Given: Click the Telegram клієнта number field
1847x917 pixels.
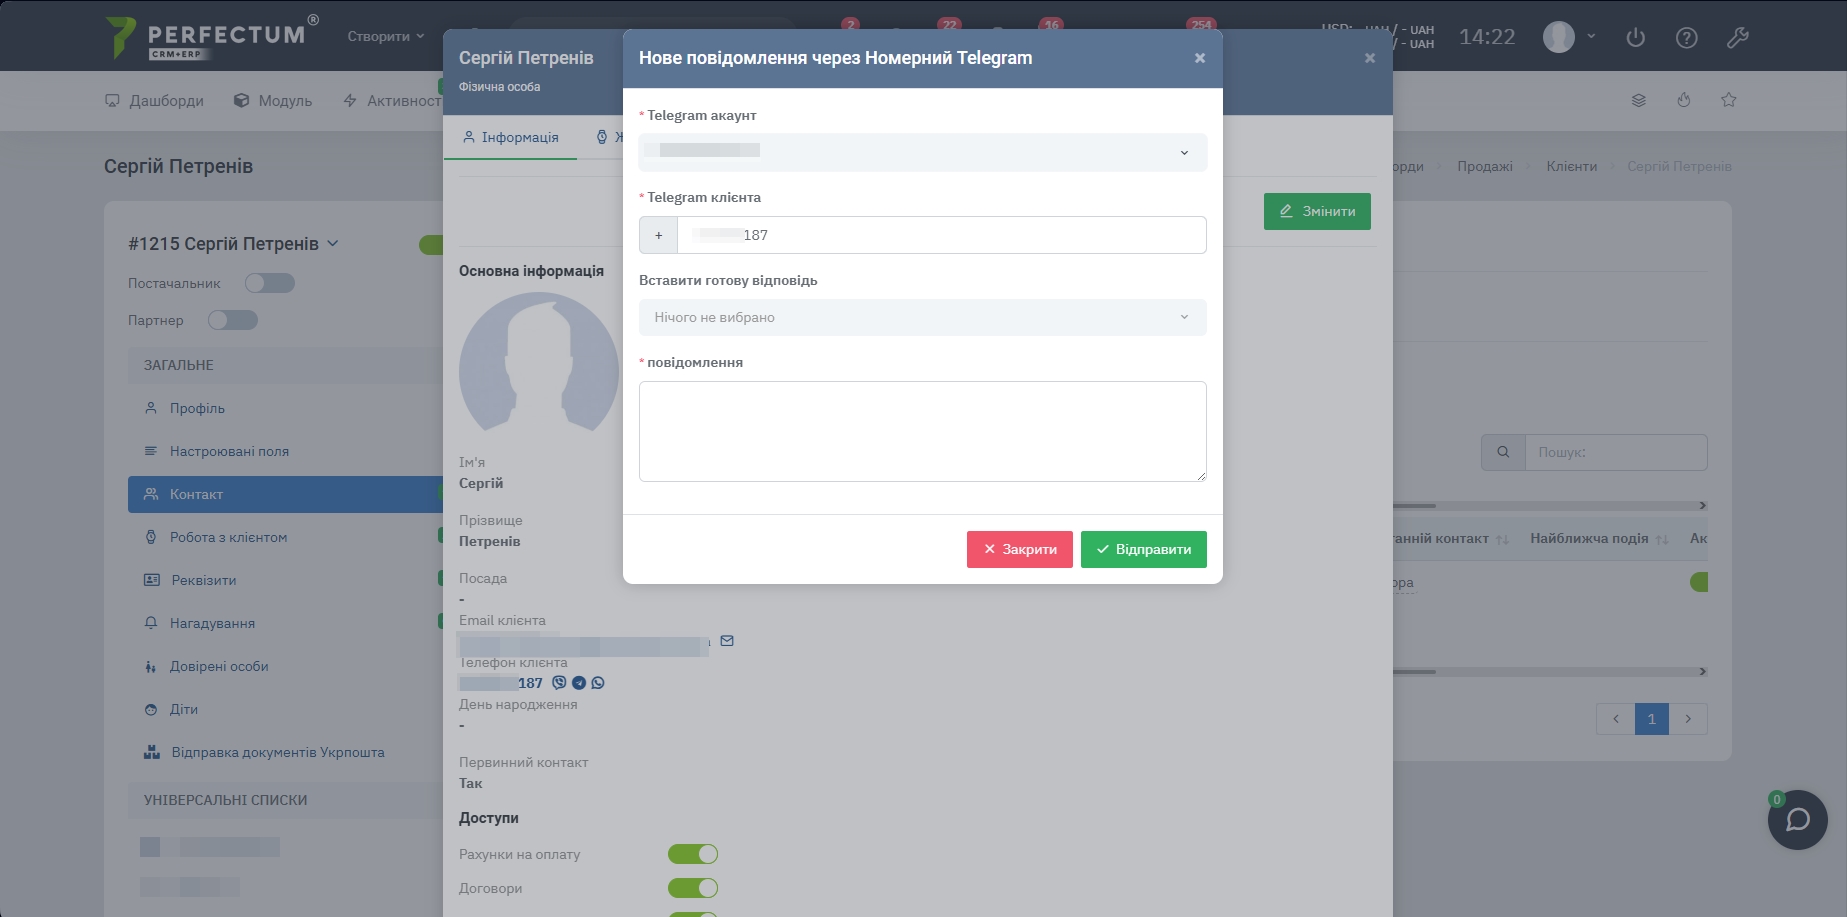Looking at the screenshot, I should click(x=942, y=235).
